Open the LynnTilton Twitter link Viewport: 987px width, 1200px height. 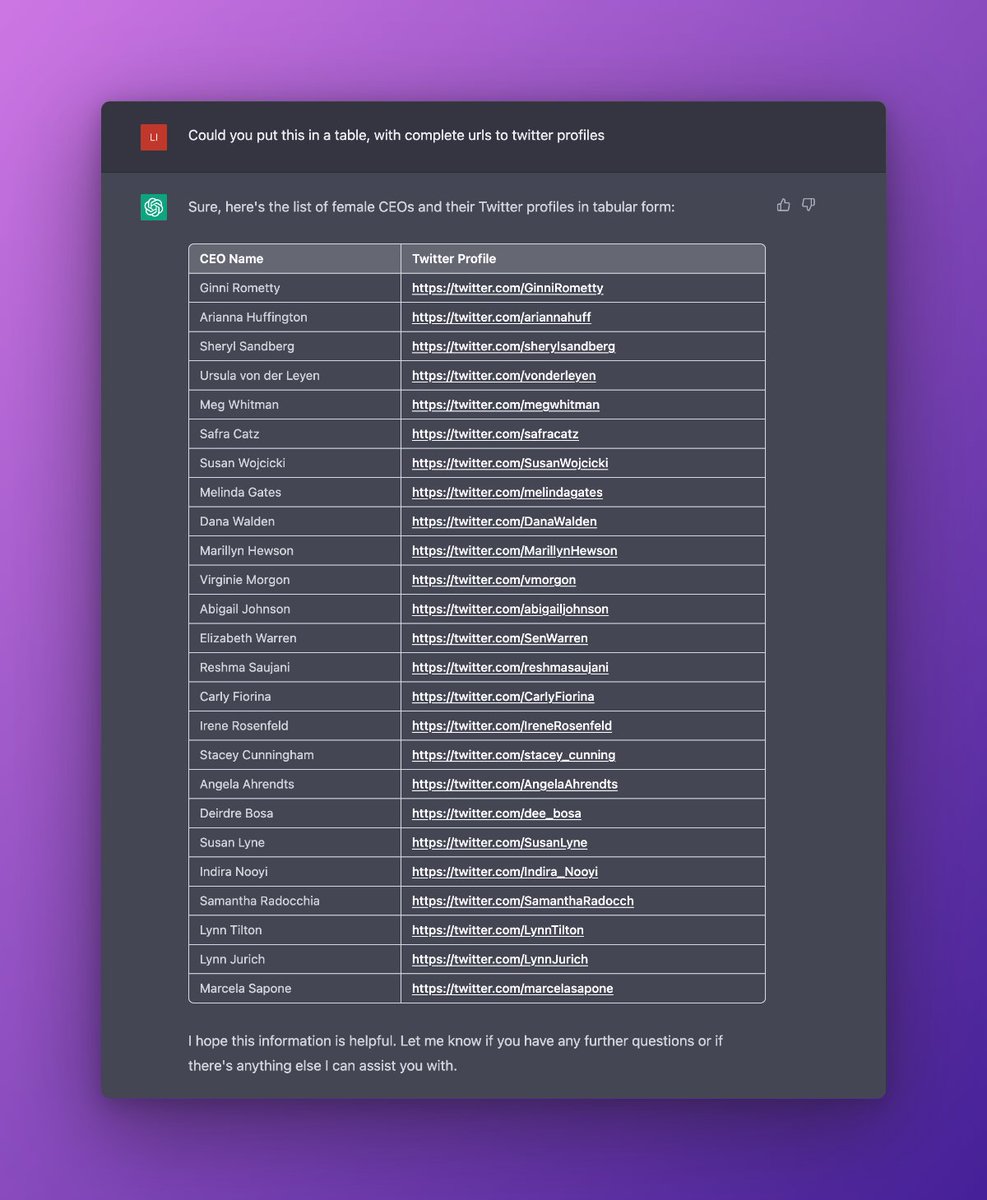pyautogui.click(x=498, y=929)
